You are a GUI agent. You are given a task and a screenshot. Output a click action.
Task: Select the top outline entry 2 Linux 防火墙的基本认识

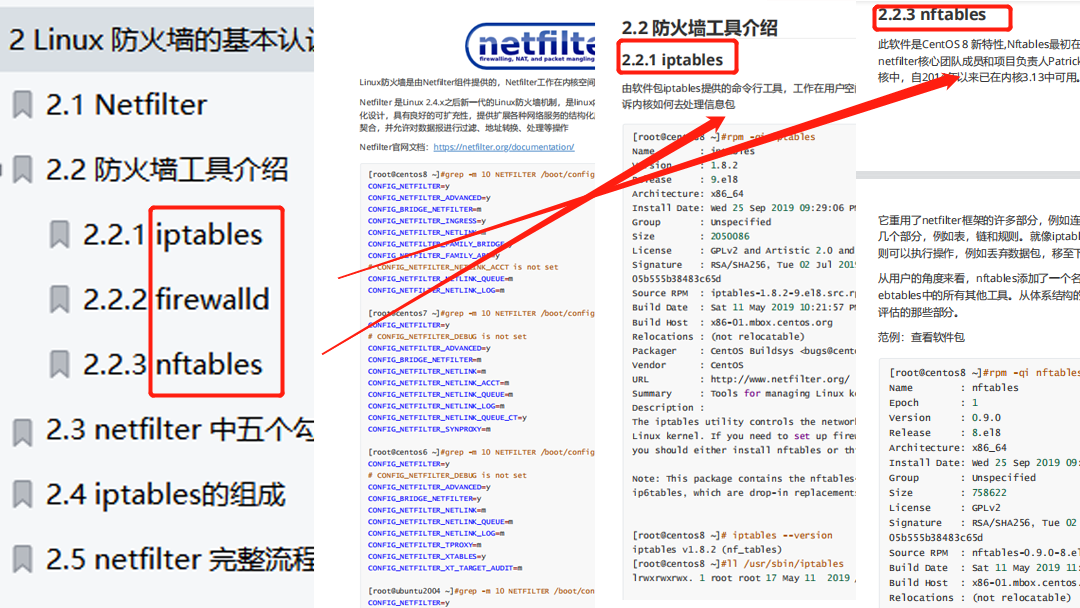[160, 40]
